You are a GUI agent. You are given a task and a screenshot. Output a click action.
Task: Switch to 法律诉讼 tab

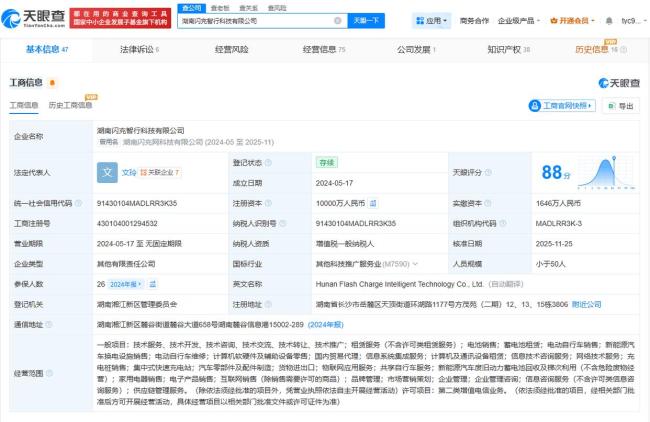click(139, 50)
